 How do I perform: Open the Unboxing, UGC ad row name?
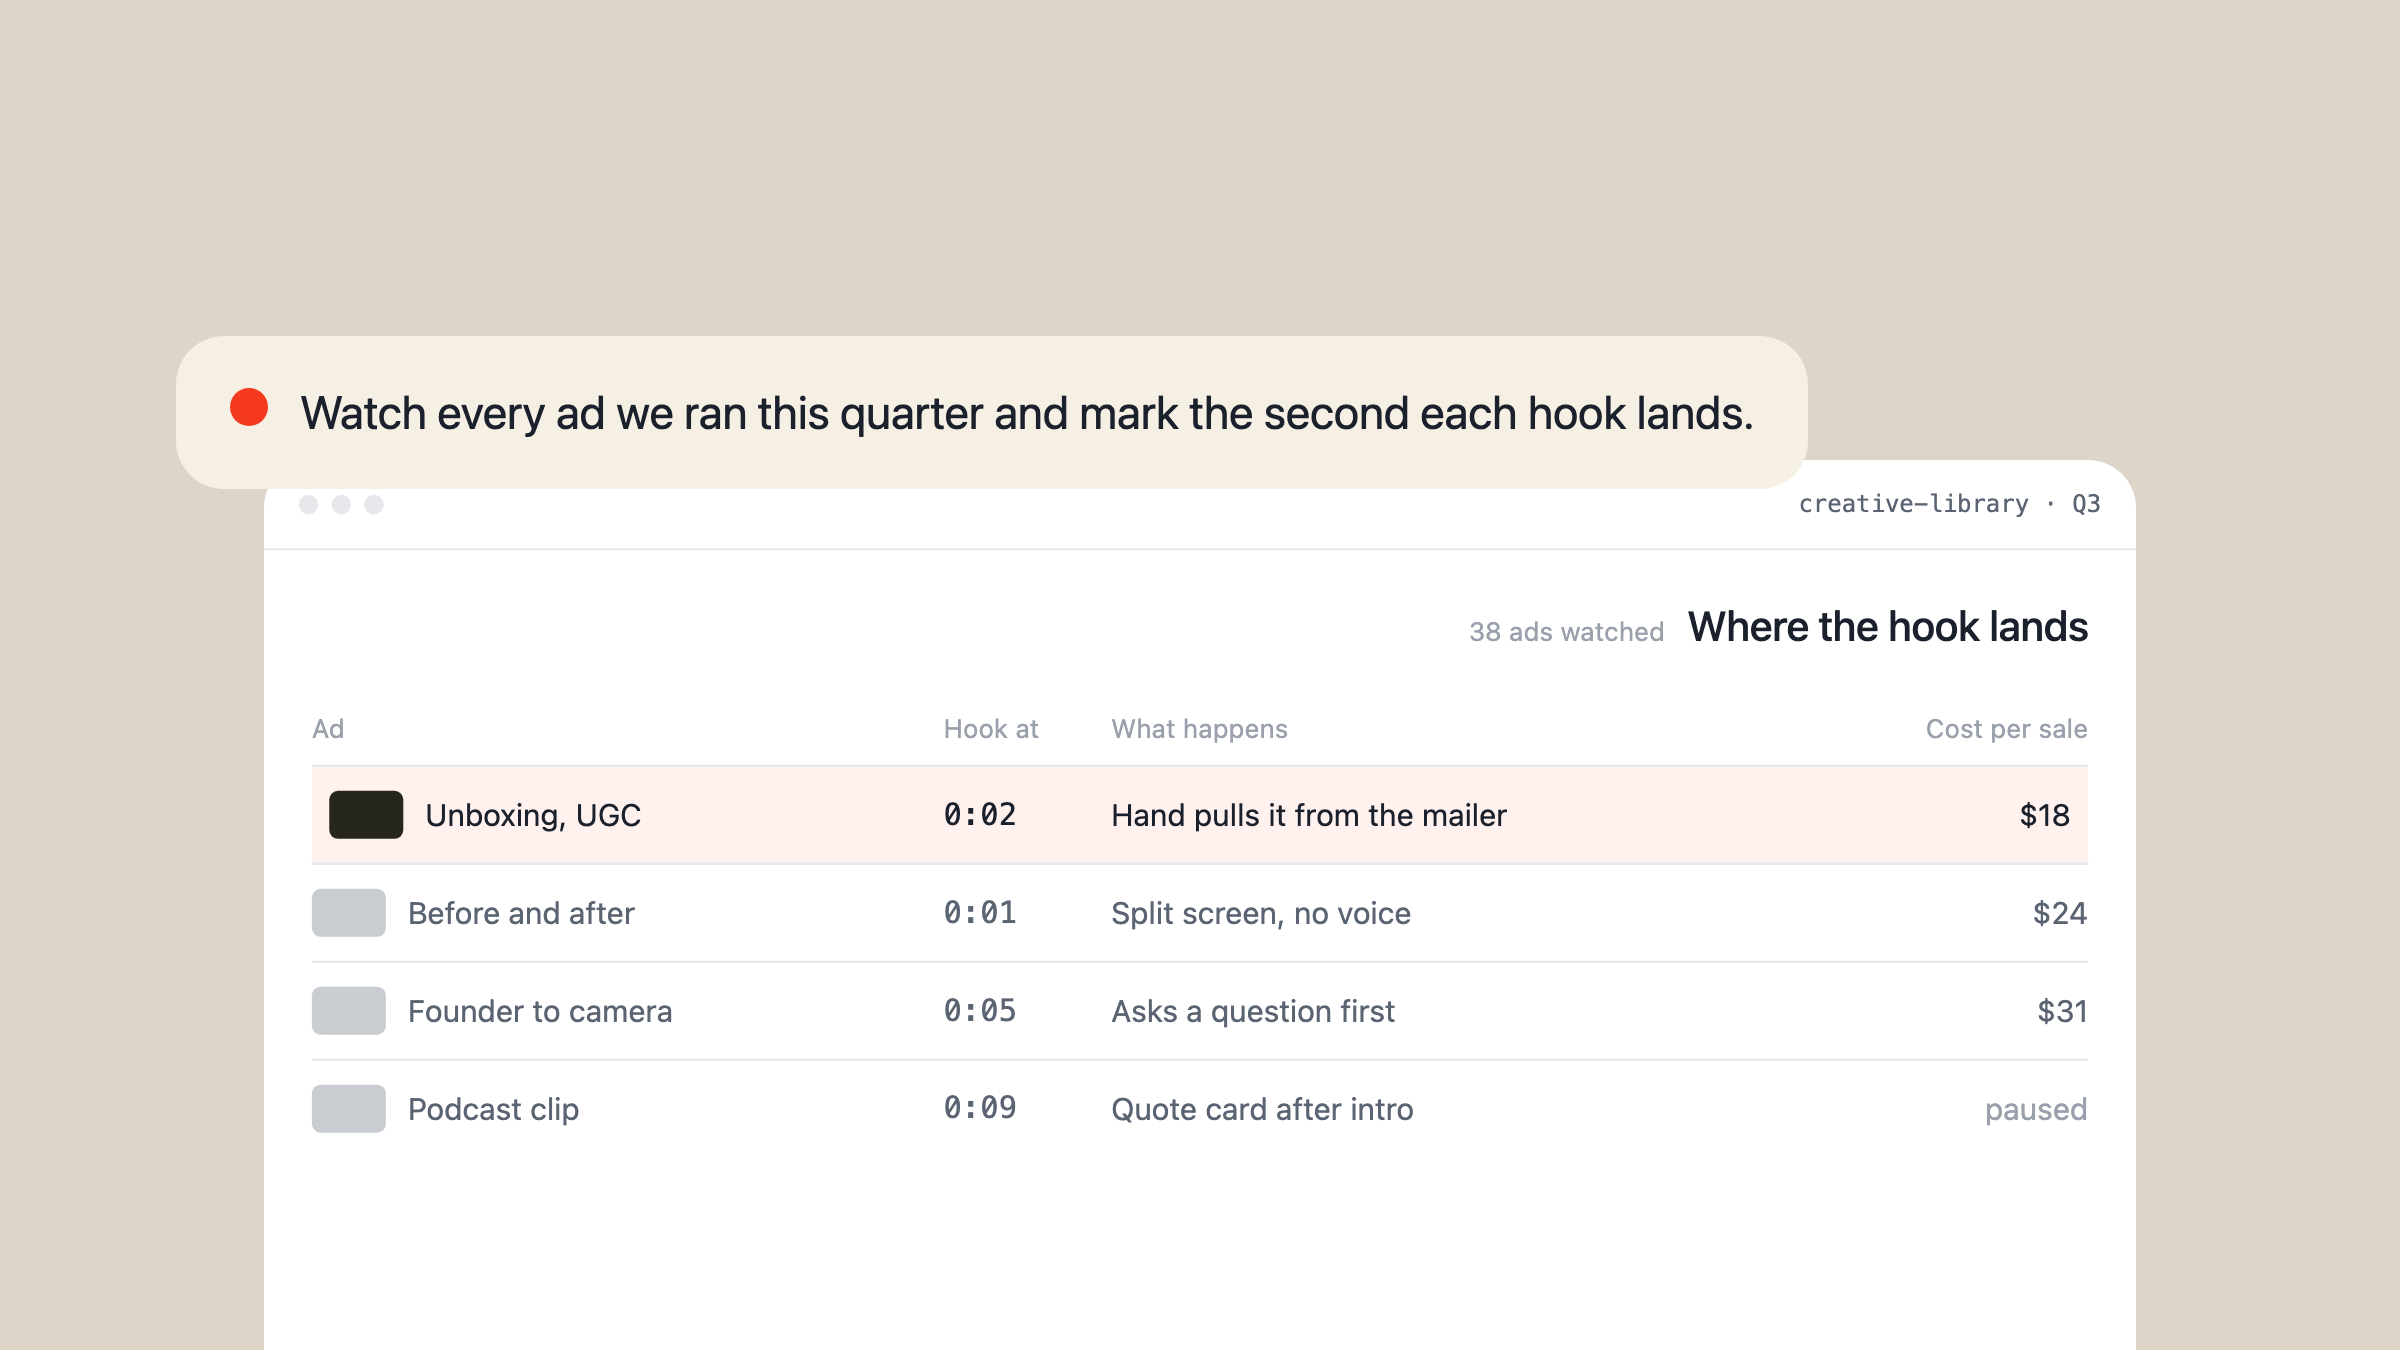click(x=533, y=815)
